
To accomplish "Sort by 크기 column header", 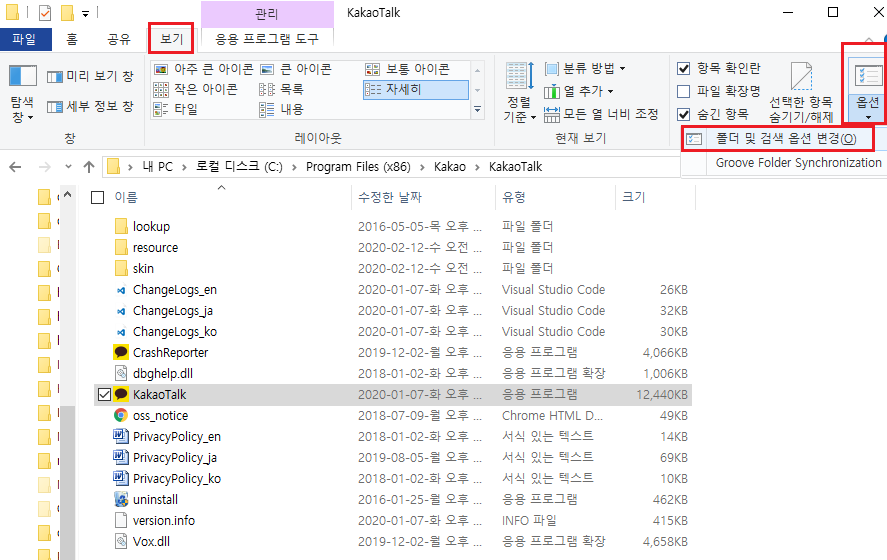I will tap(634, 197).
